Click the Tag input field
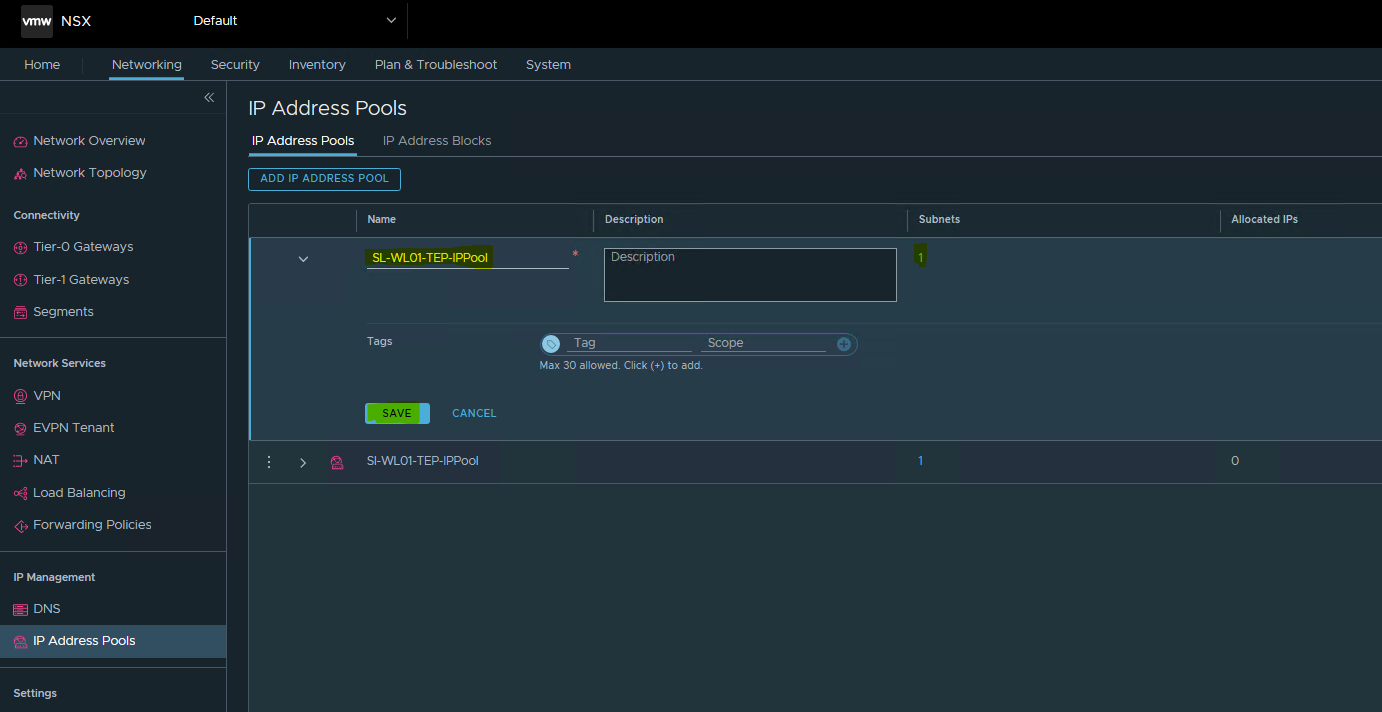The width and height of the screenshot is (1382, 712). pyautogui.click(x=629, y=343)
